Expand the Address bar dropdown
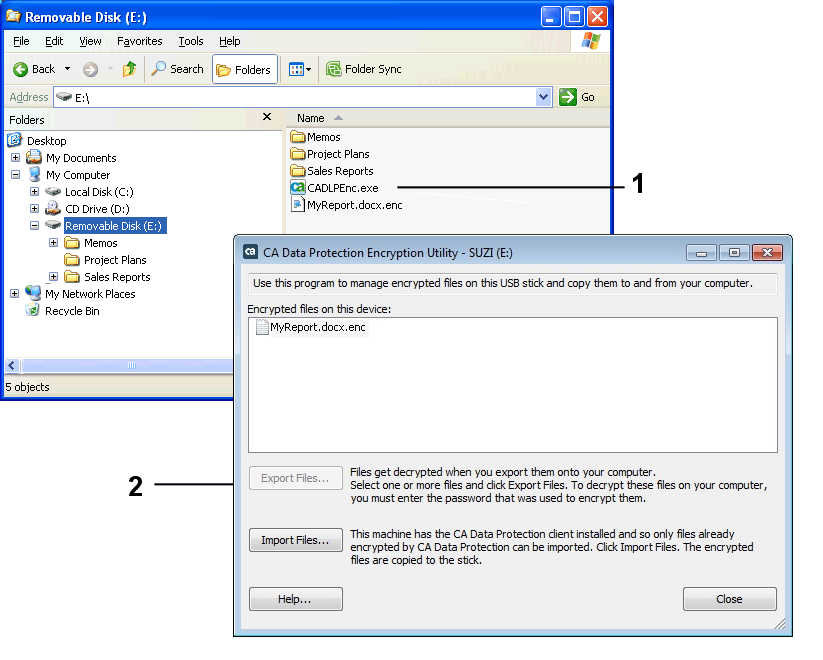The height and width of the screenshot is (660, 823). tap(543, 97)
